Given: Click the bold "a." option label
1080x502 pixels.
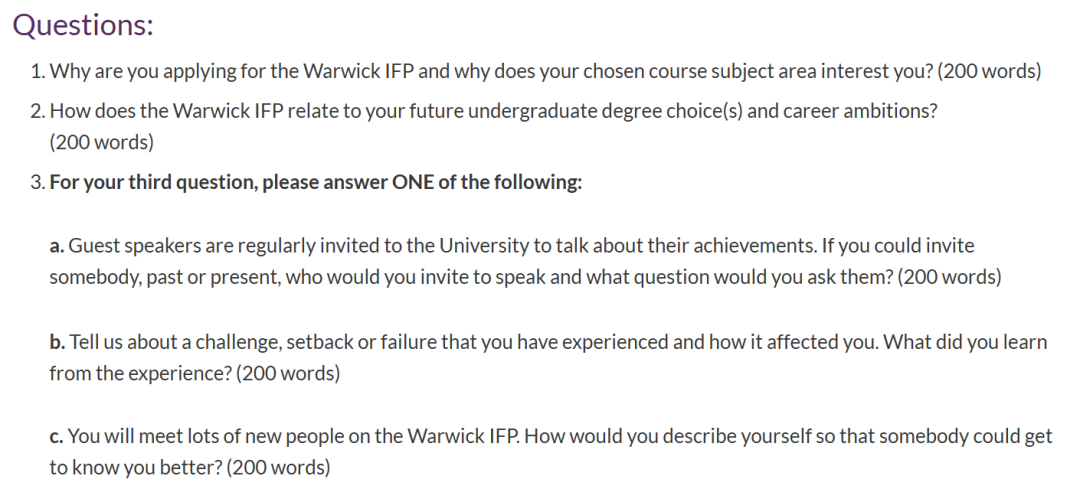Looking at the screenshot, I should [57, 246].
